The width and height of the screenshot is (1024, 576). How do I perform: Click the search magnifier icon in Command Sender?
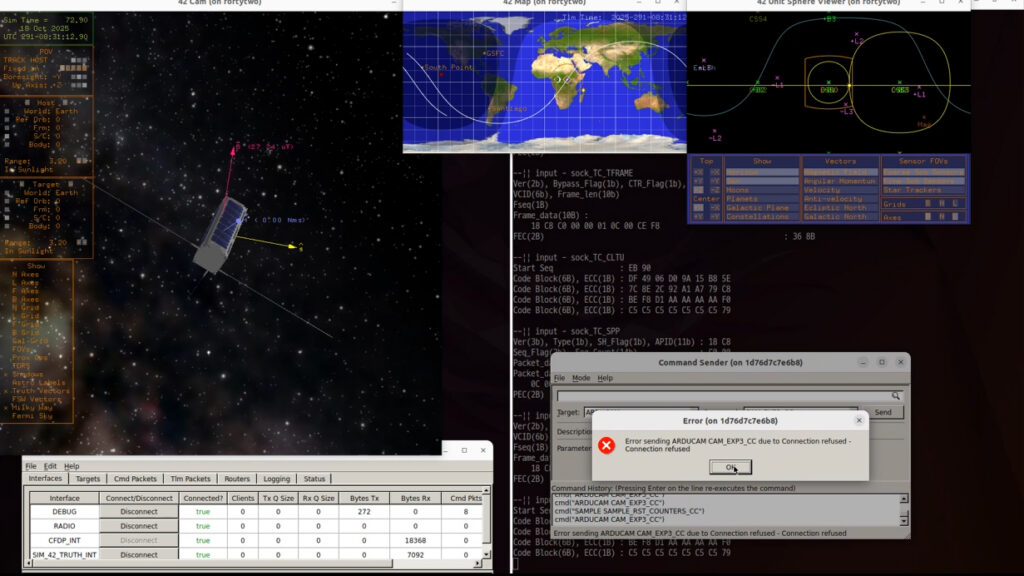(895, 396)
